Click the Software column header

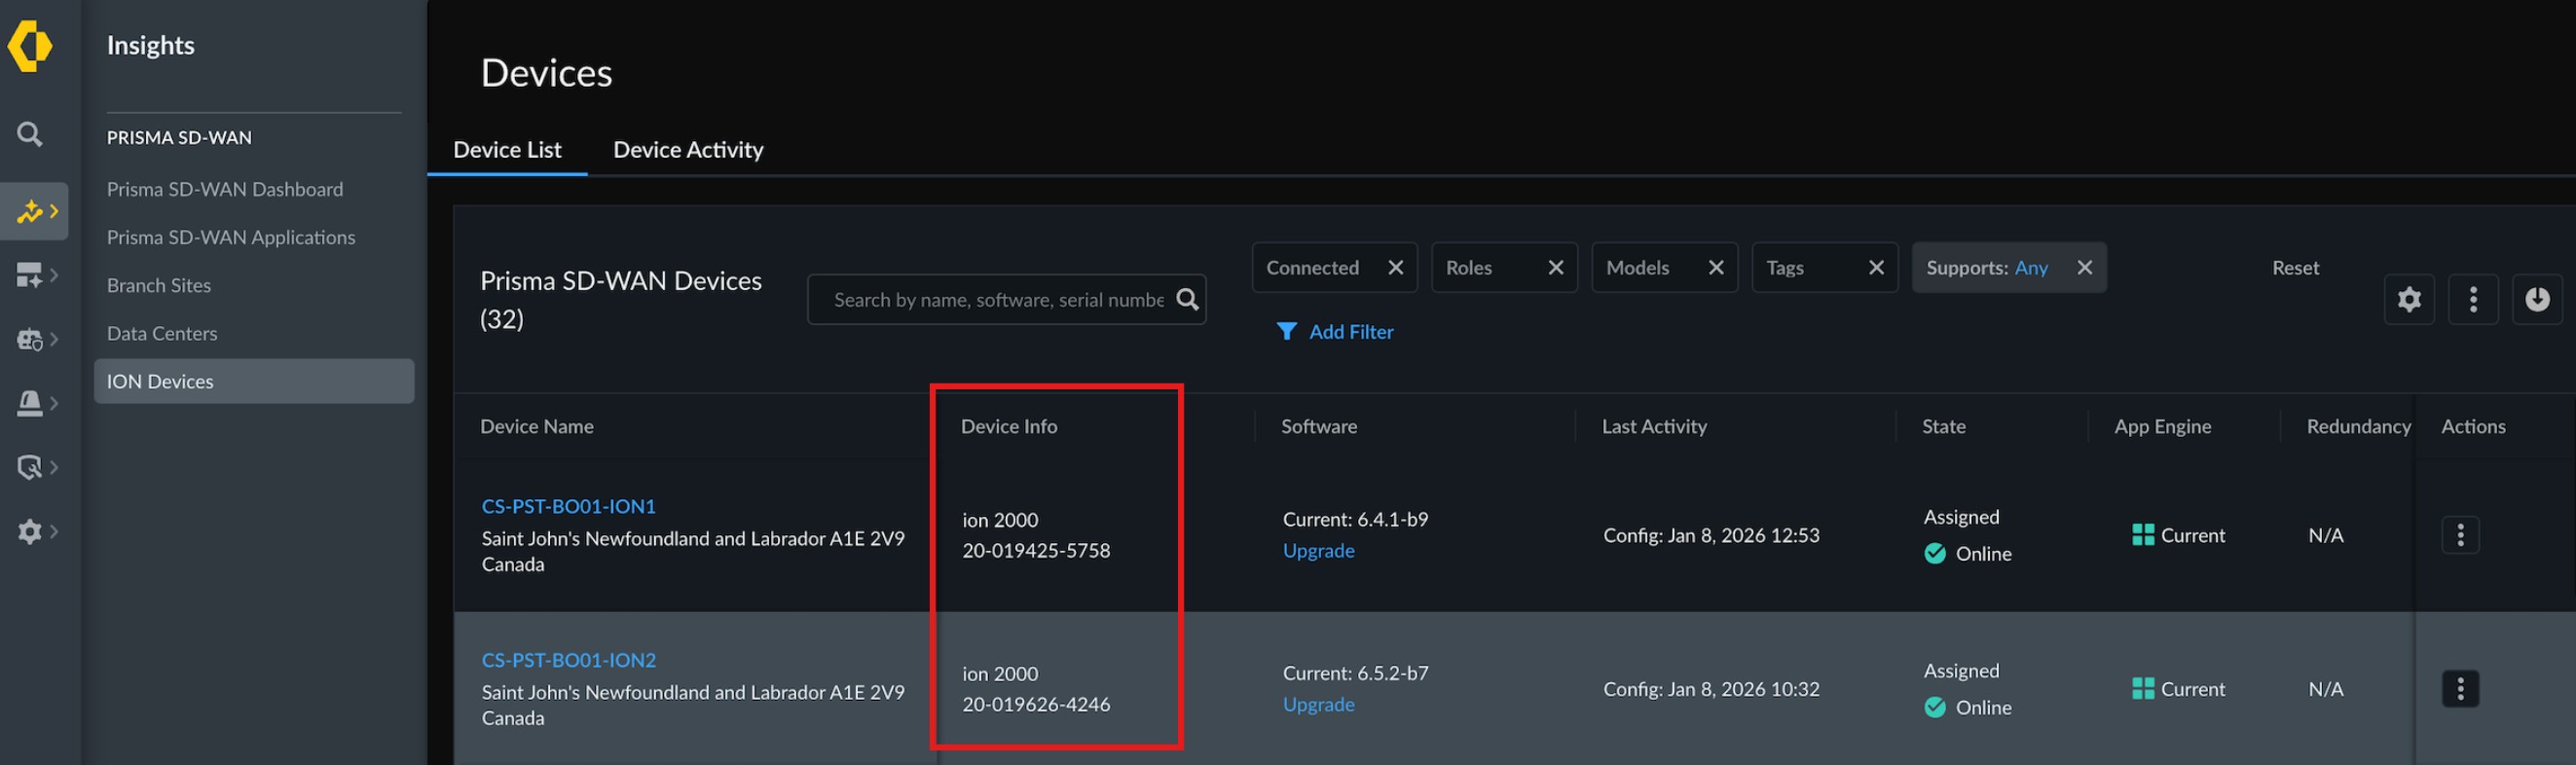coord(1319,426)
